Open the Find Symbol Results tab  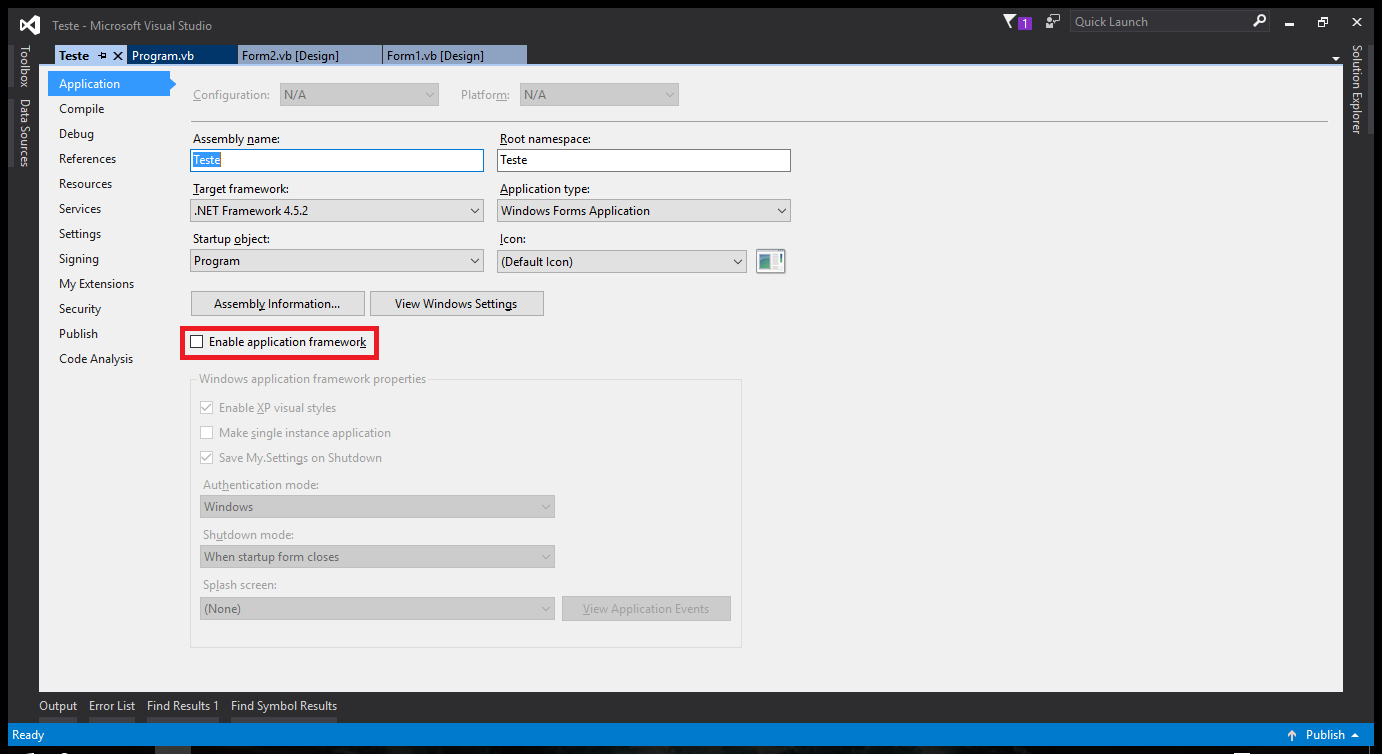coord(284,706)
